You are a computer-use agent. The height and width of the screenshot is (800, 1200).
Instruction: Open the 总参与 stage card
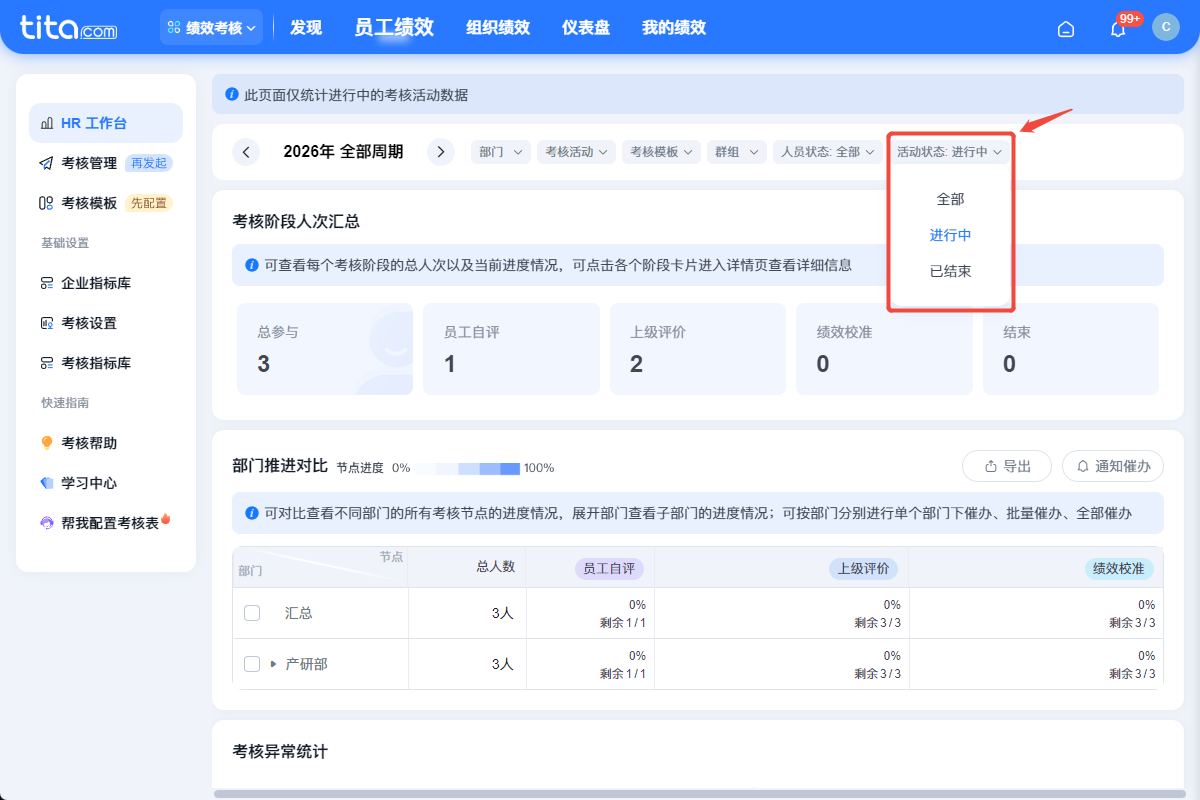[325, 349]
